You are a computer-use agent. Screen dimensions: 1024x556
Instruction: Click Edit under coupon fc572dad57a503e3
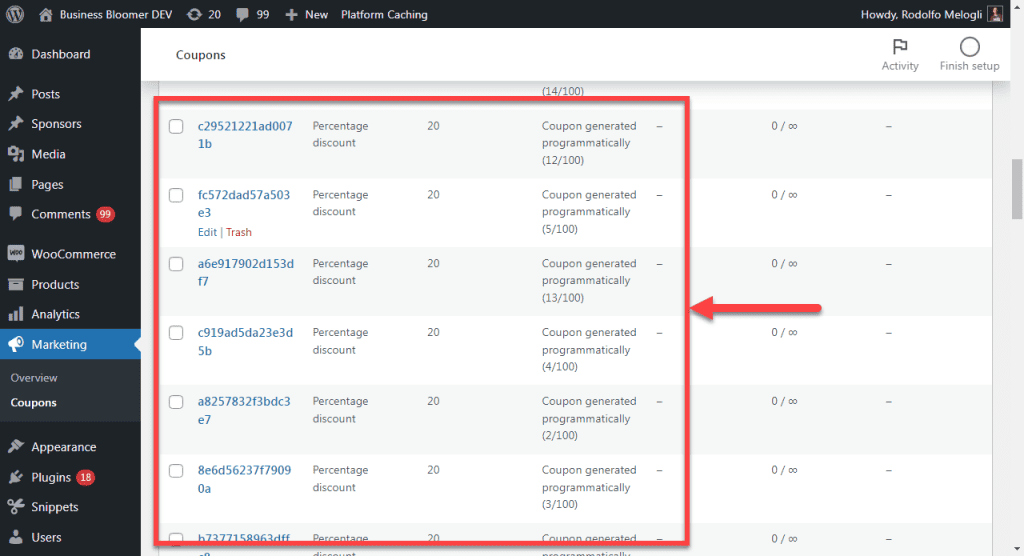pos(207,232)
